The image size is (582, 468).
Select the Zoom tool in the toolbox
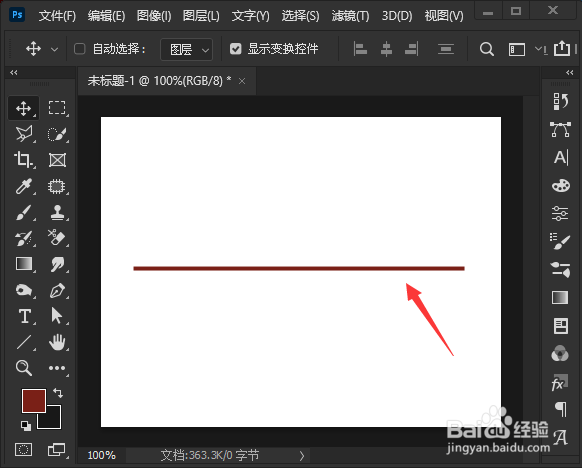[x=24, y=368]
